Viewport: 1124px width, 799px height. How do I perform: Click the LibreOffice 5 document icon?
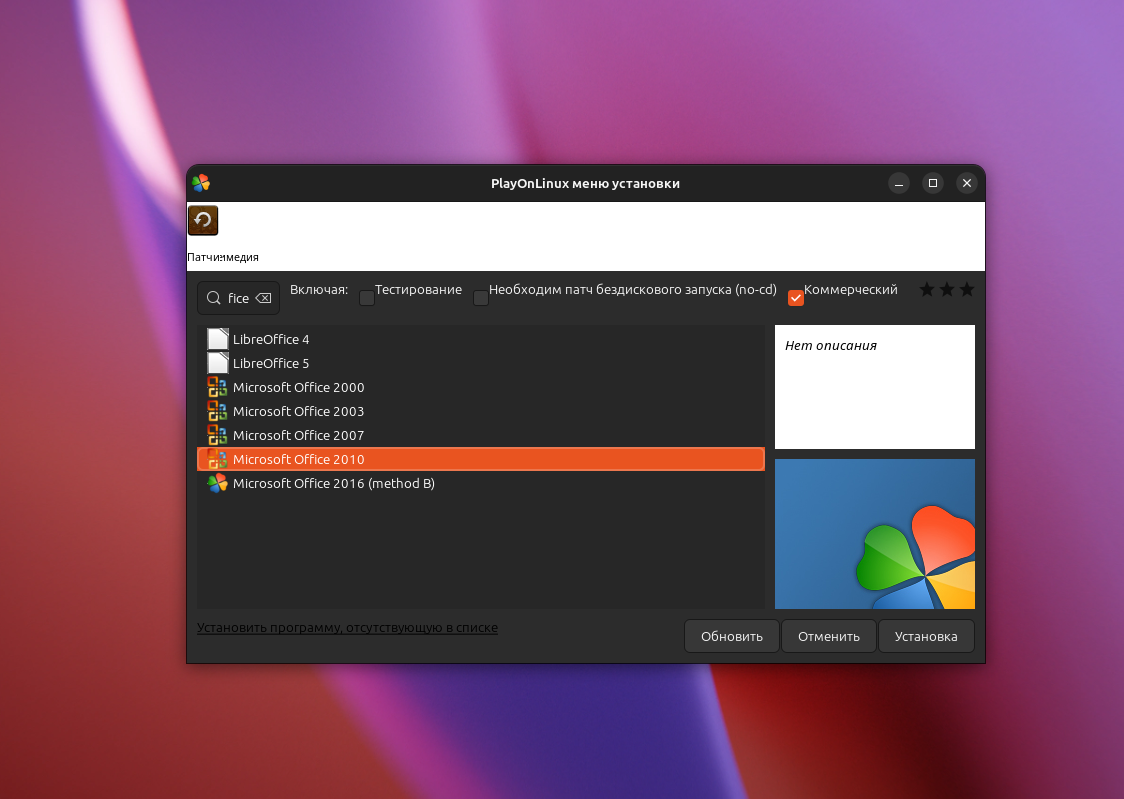tap(217, 363)
